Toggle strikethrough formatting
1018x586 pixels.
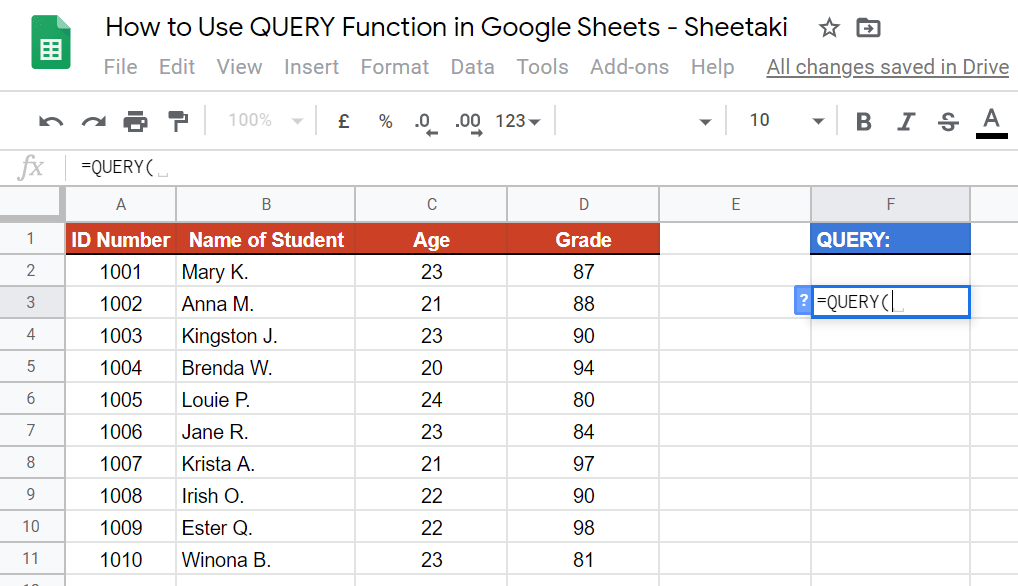pyautogui.click(x=948, y=121)
